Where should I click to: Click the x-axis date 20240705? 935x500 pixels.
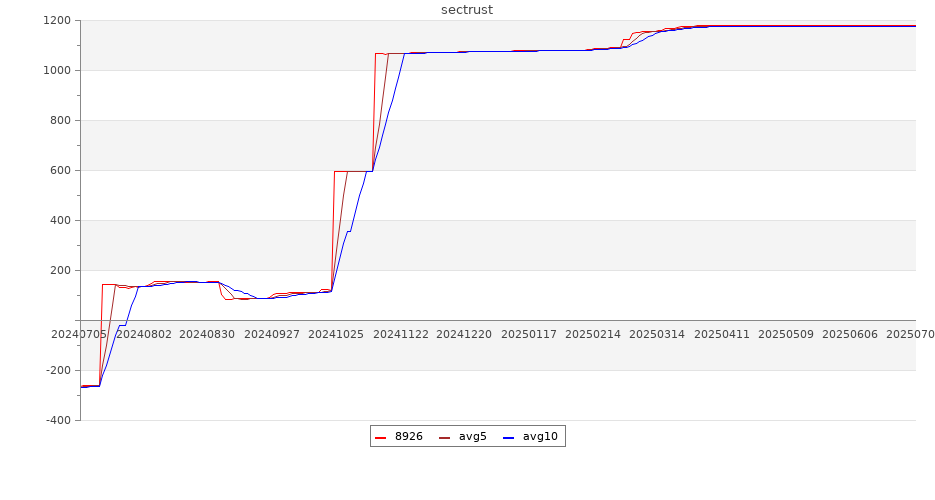[x=79, y=334]
